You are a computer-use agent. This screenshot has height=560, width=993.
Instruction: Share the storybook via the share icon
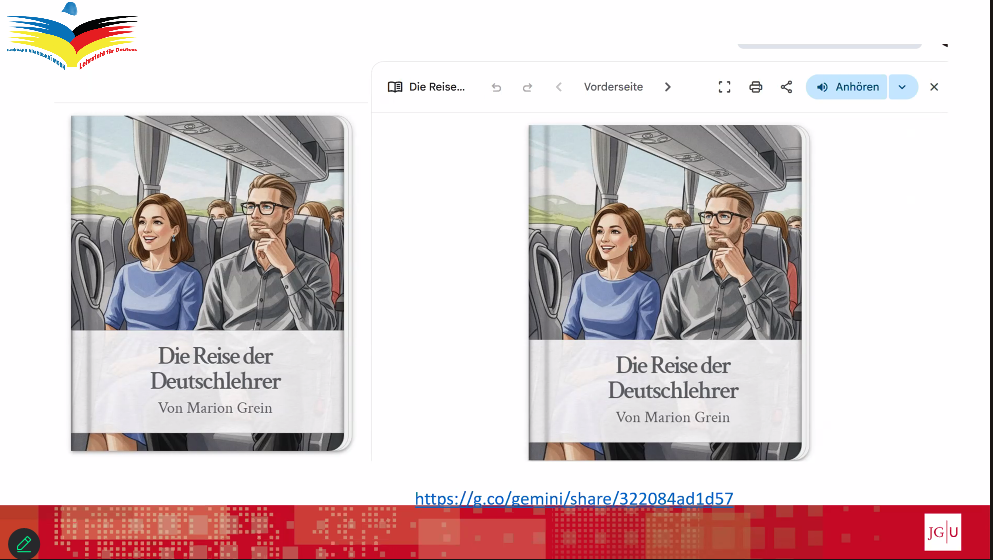click(x=786, y=87)
